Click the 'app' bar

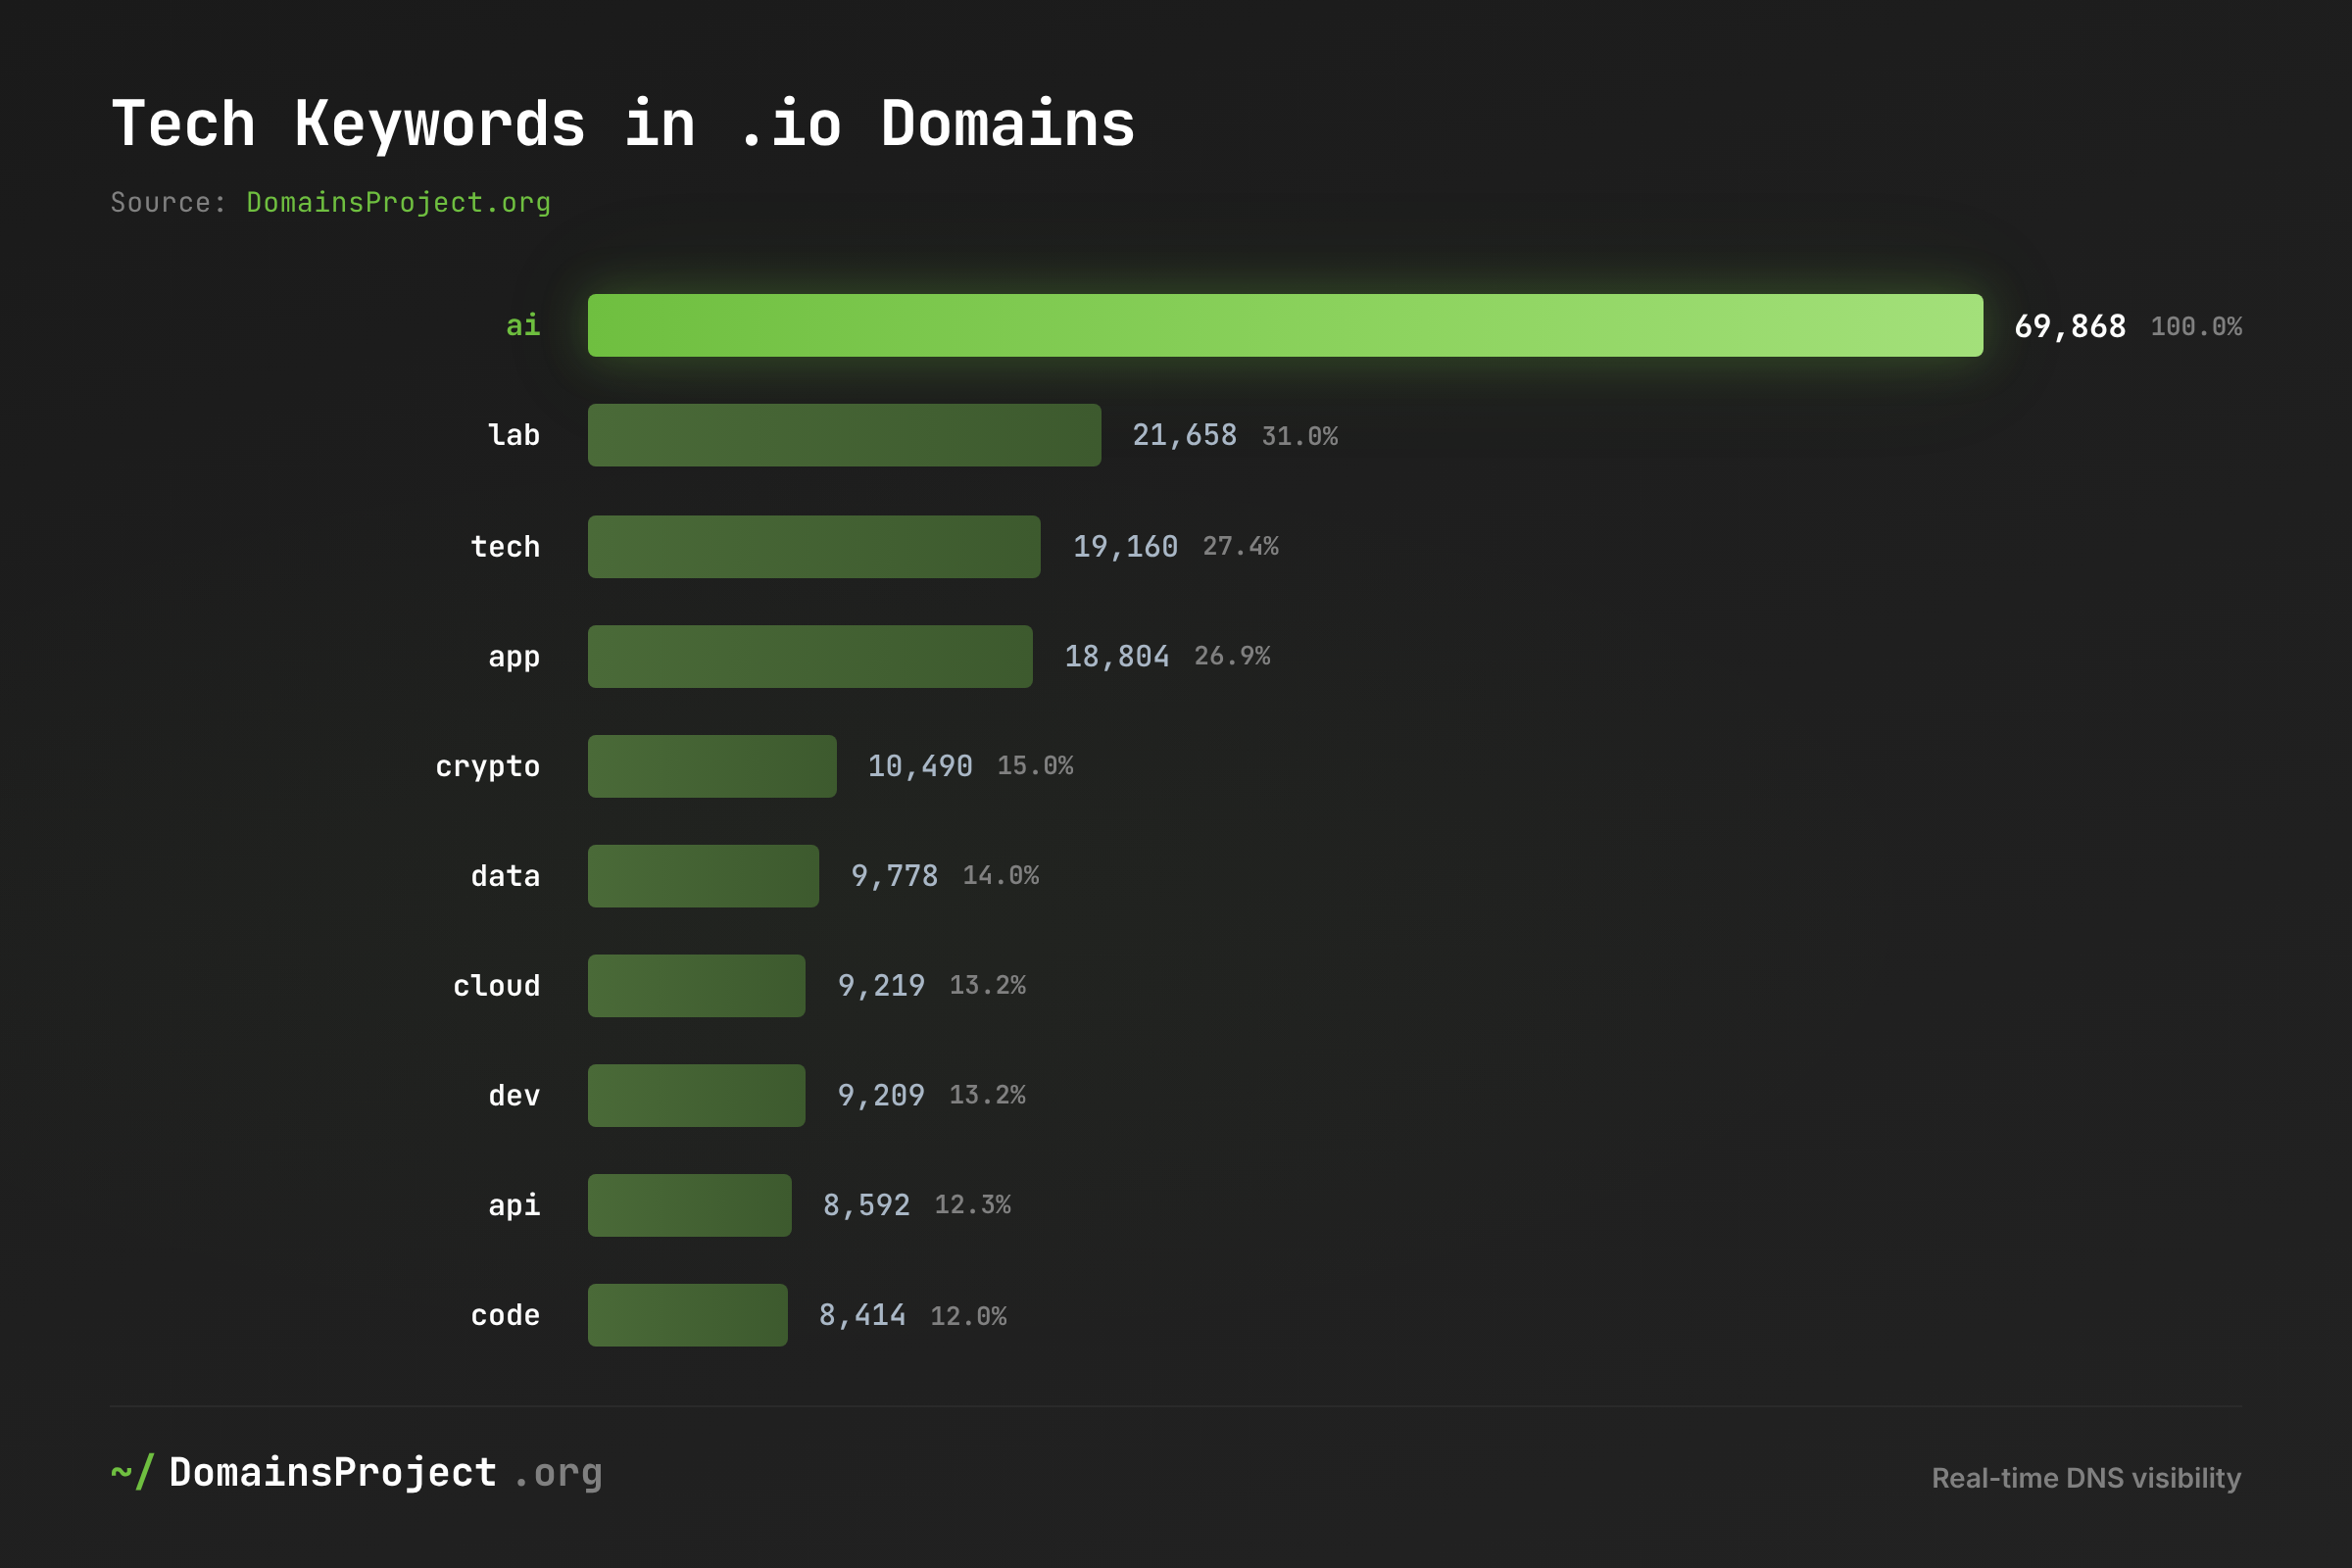pos(810,656)
